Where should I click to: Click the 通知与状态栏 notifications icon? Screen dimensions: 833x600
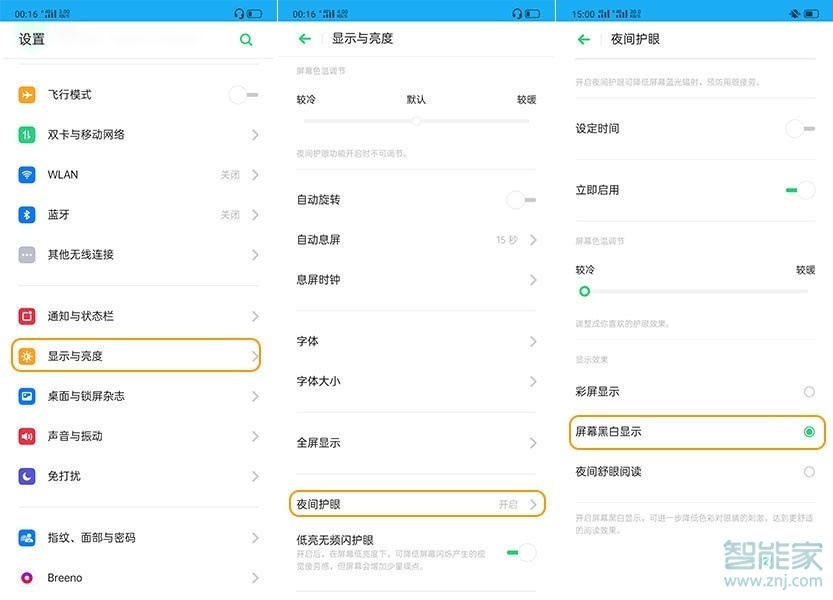point(27,316)
